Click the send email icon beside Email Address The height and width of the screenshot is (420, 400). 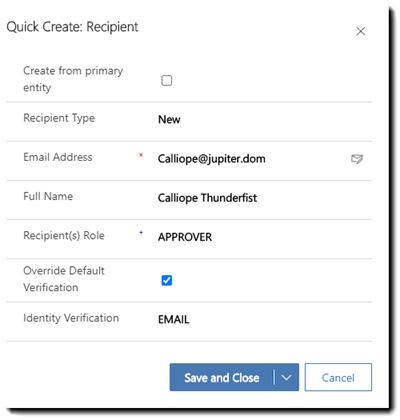click(357, 159)
